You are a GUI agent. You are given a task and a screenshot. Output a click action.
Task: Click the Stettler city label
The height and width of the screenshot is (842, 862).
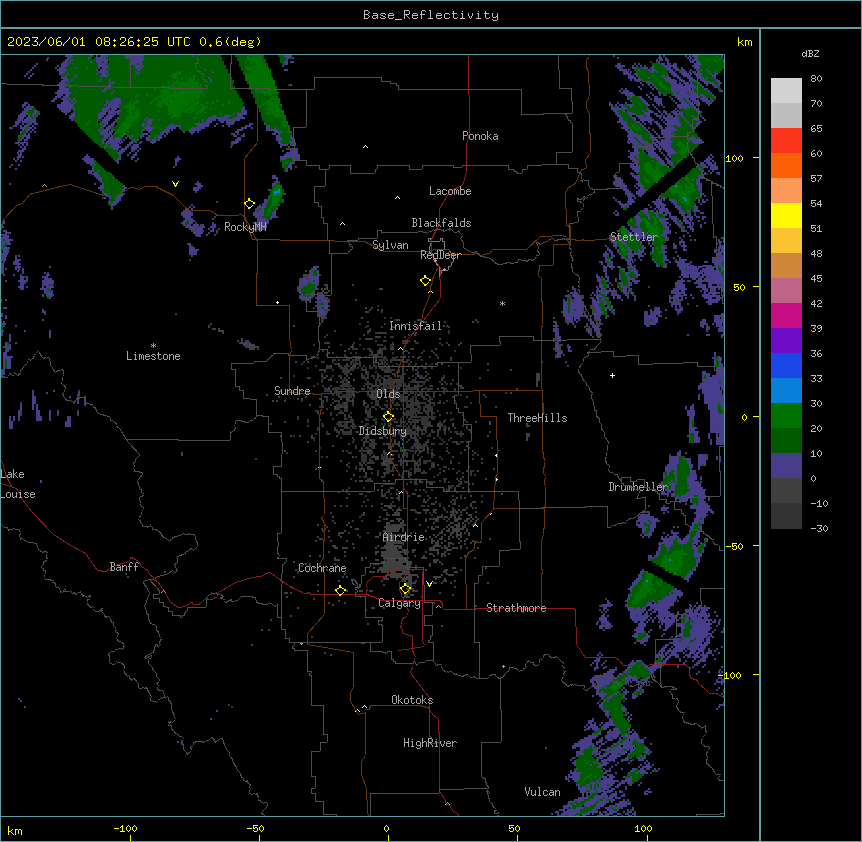633,237
